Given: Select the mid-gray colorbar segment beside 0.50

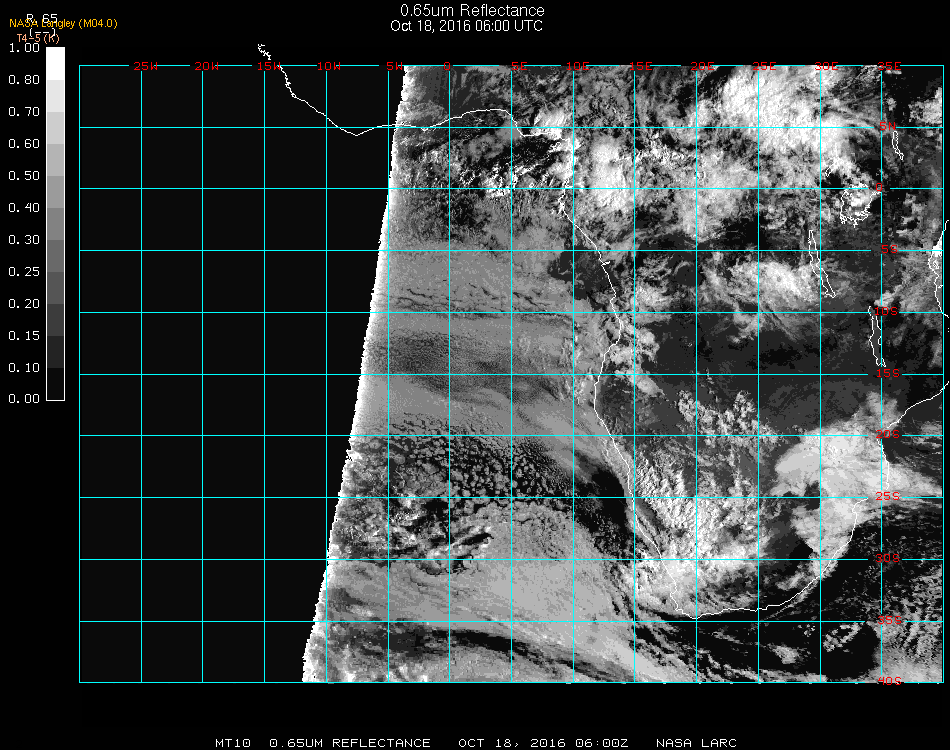Looking at the screenshot, I should (x=55, y=191).
